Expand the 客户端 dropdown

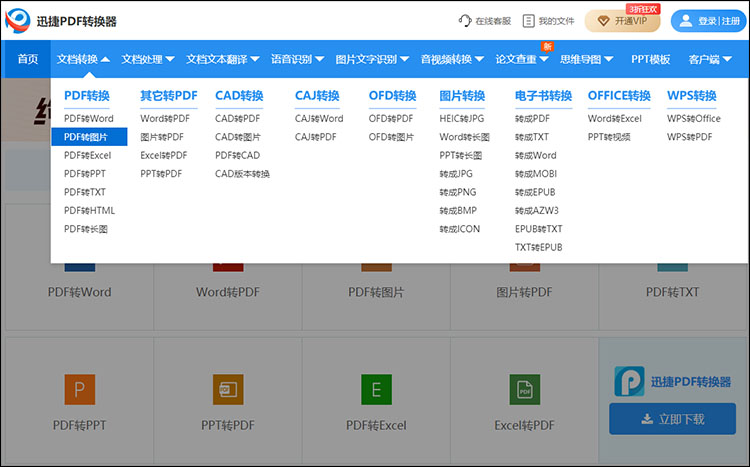point(710,59)
